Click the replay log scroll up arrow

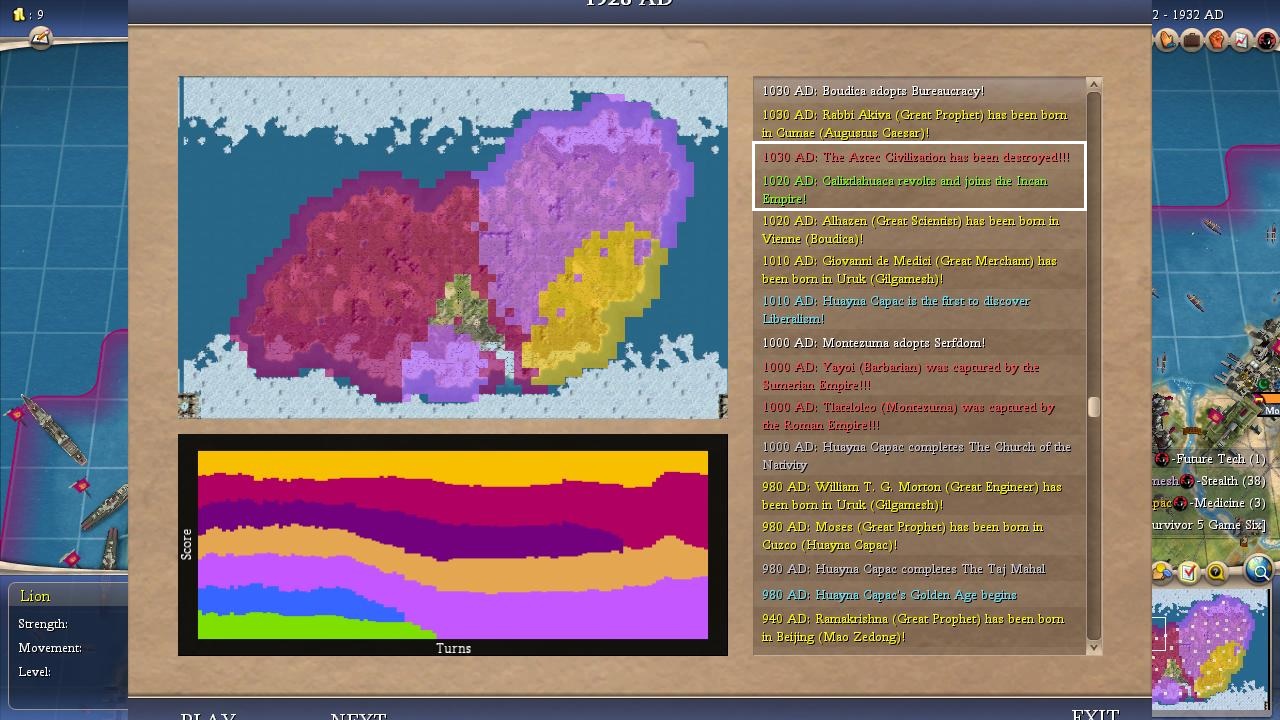[x=1094, y=85]
